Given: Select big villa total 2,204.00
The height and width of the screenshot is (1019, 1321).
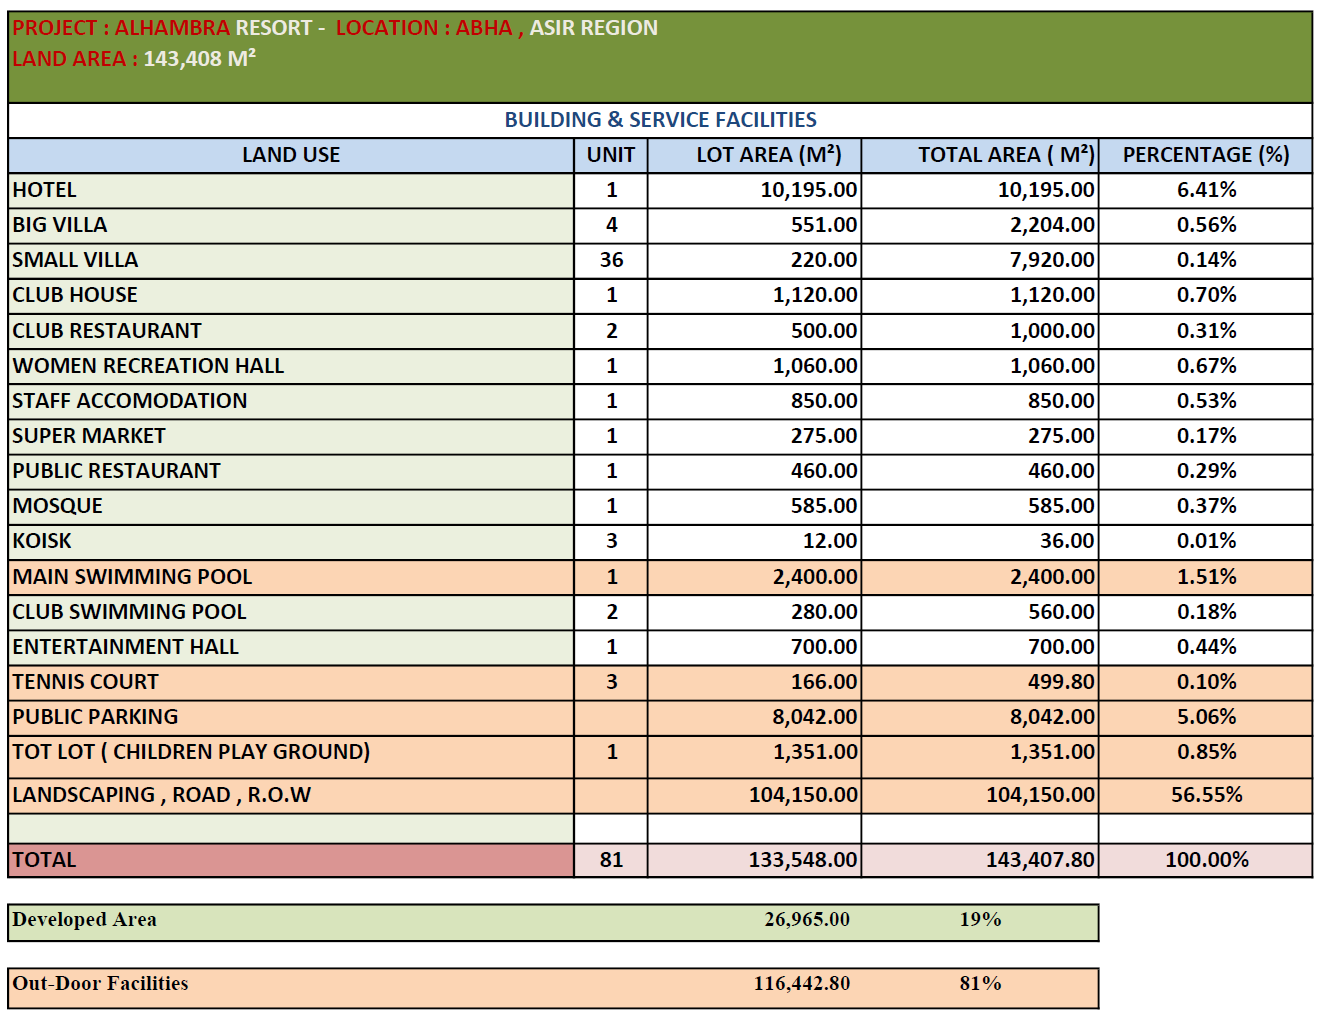Looking at the screenshot, I should click(1052, 225).
